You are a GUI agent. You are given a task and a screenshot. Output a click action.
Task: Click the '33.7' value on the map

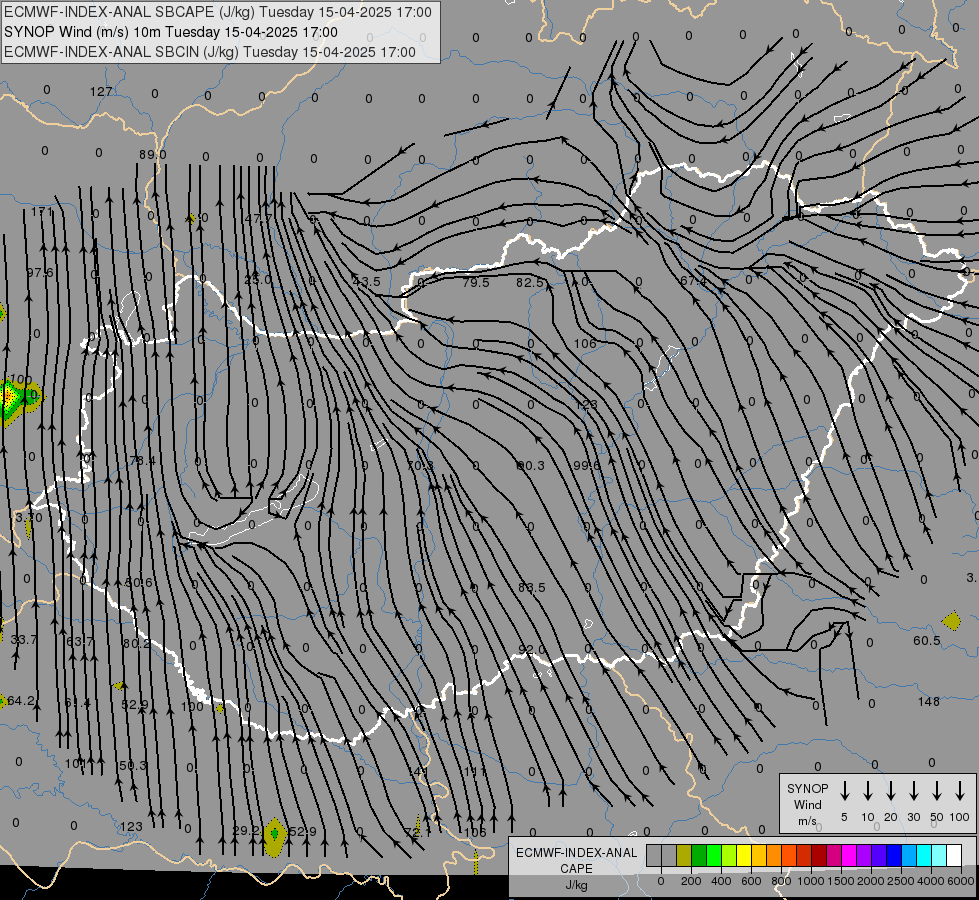click(x=24, y=640)
